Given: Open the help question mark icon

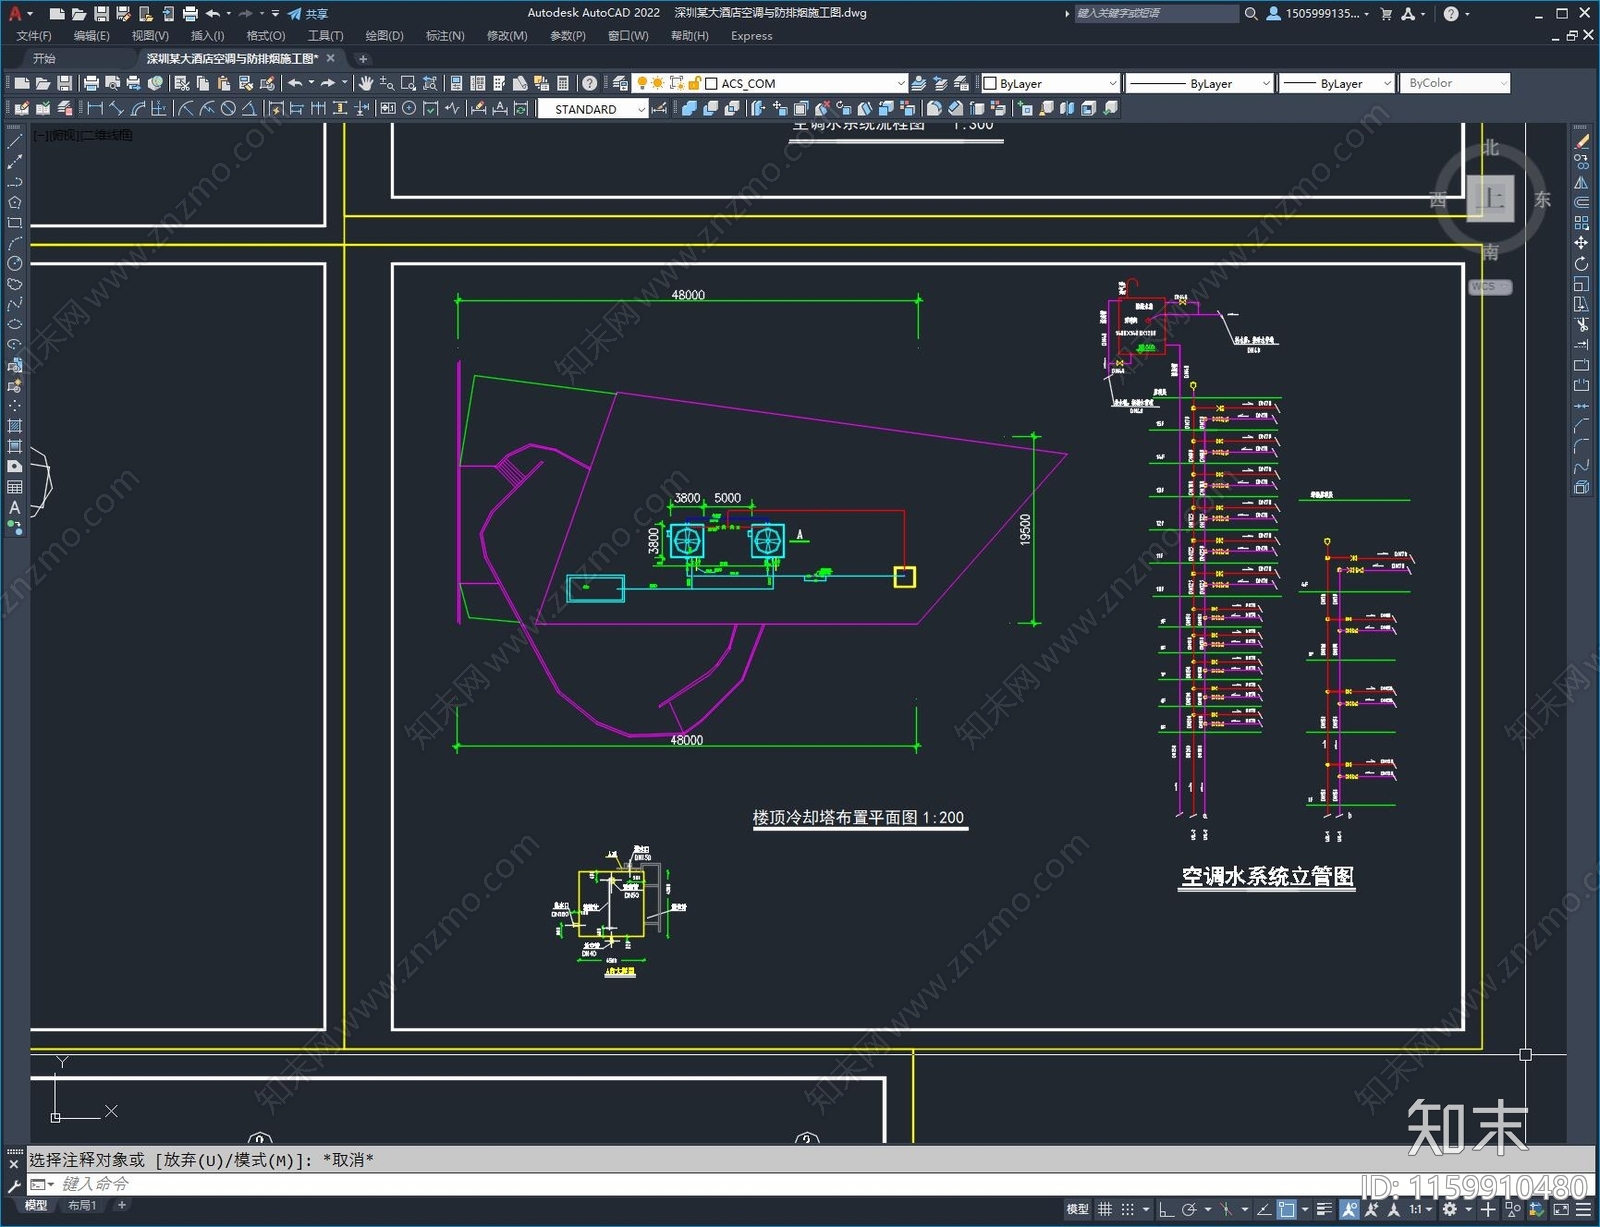Looking at the screenshot, I should tap(590, 83).
